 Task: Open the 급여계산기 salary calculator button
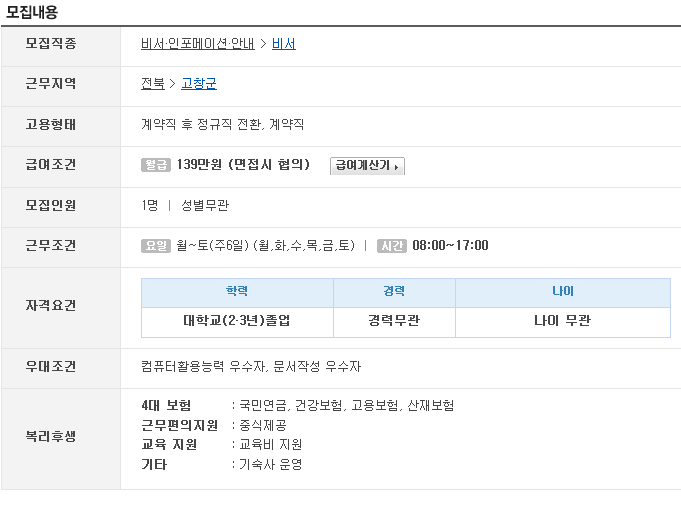367,165
